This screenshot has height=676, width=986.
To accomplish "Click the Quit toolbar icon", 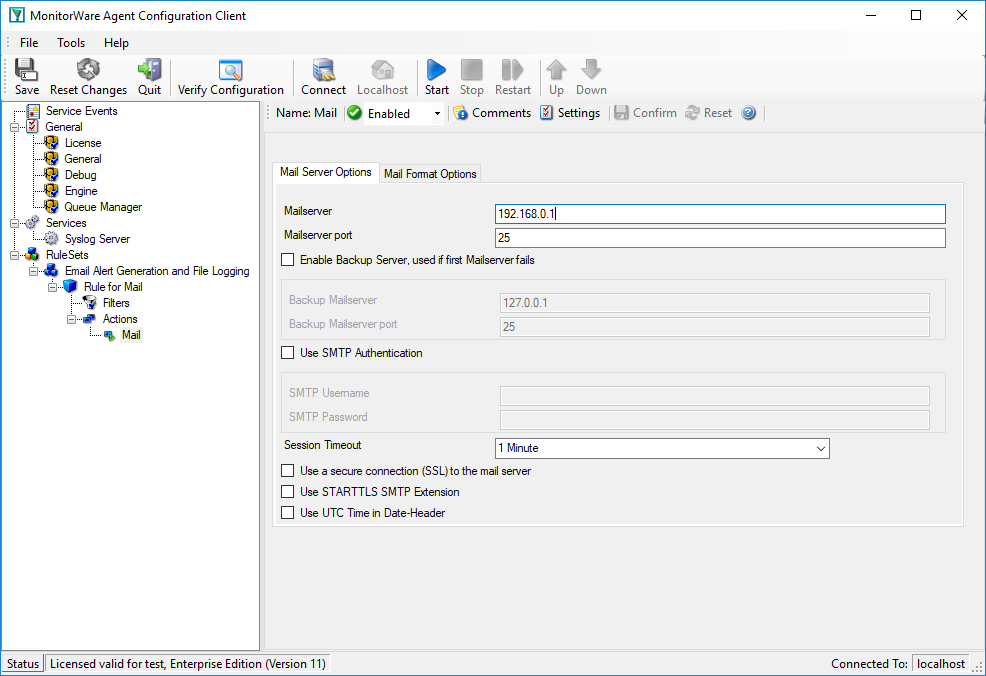I will click(149, 70).
